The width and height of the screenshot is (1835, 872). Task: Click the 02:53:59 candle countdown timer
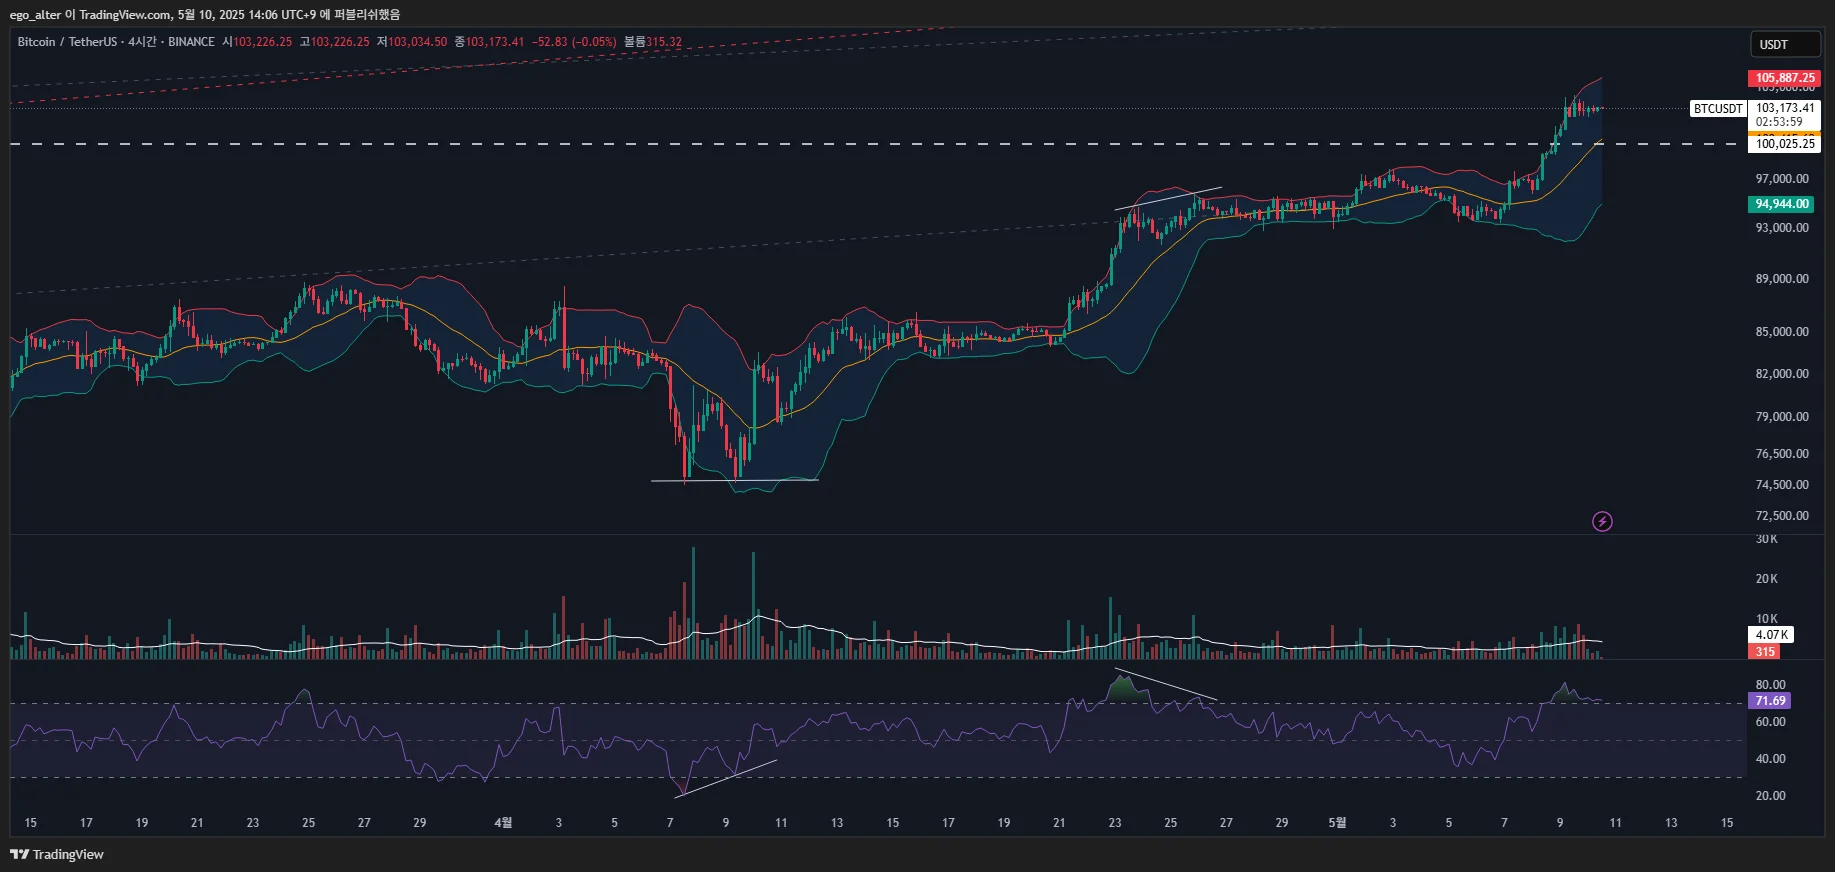[1779, 122]
